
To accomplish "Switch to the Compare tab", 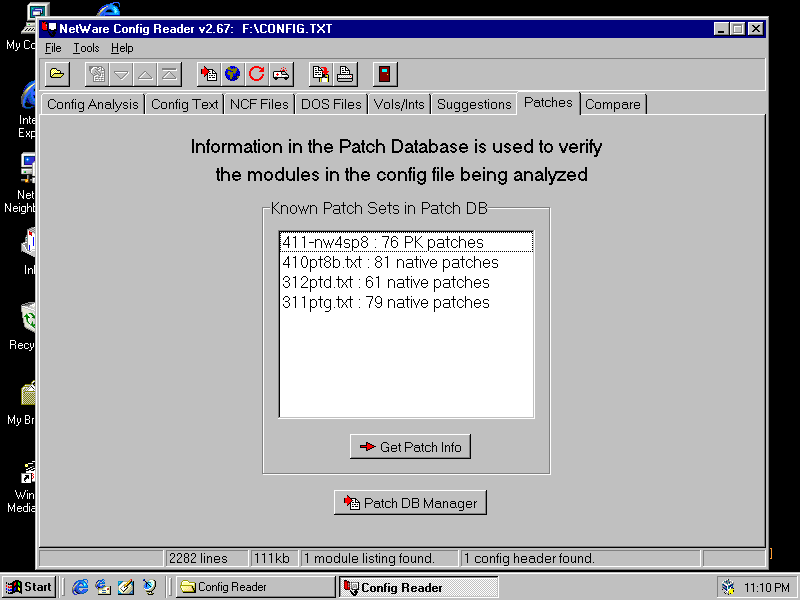I will pos(613,105).
